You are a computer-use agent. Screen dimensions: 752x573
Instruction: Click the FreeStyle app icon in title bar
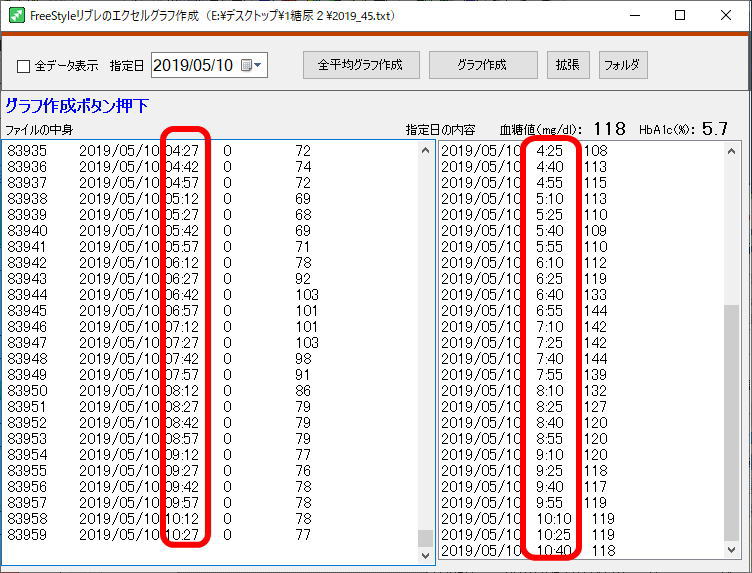(17, 15)
